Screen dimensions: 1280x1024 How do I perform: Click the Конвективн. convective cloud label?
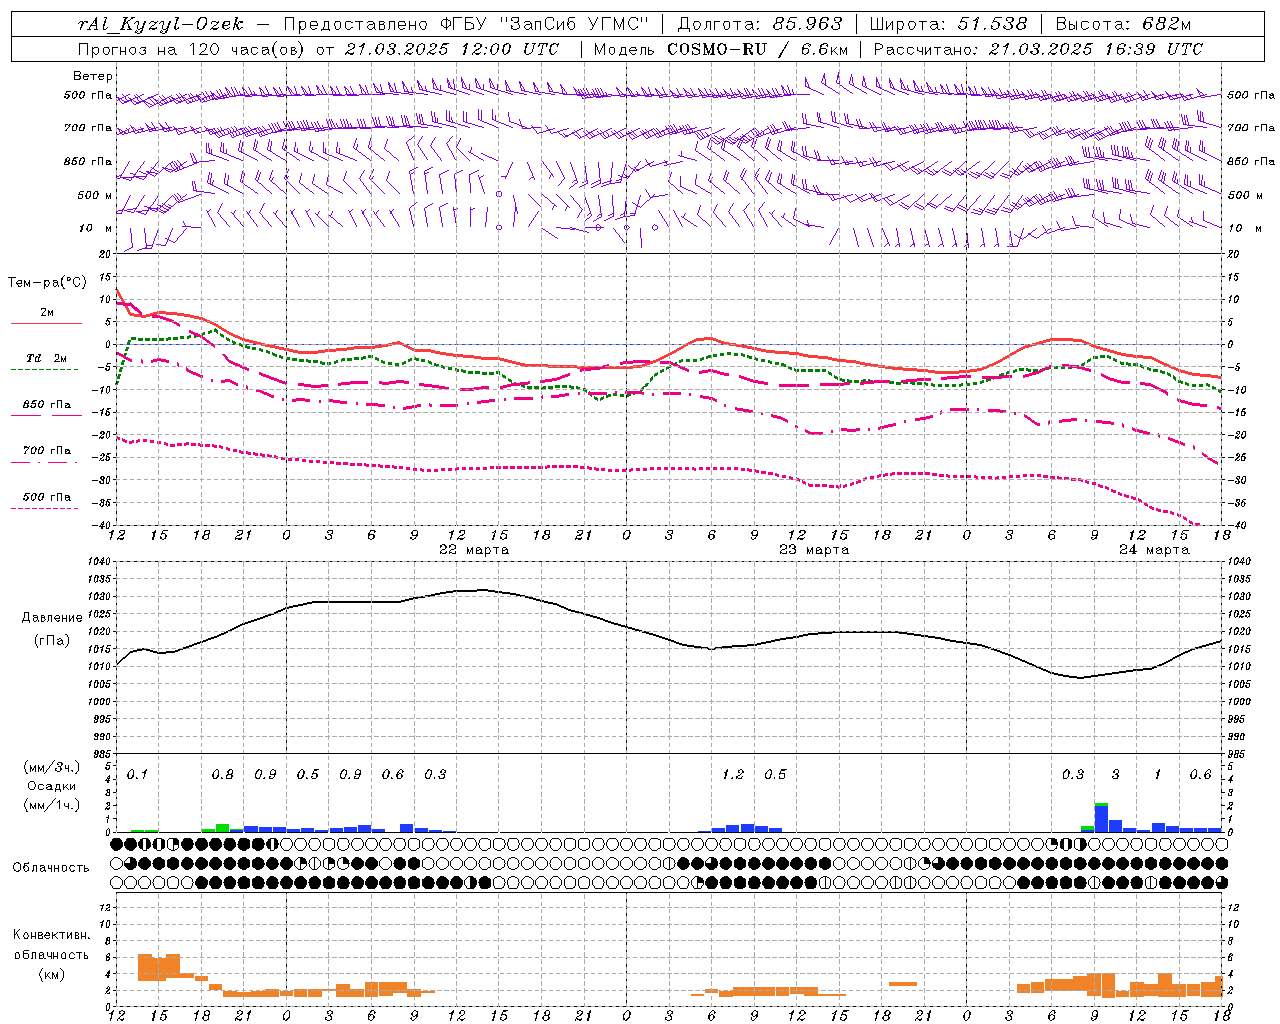click(51, 935)
